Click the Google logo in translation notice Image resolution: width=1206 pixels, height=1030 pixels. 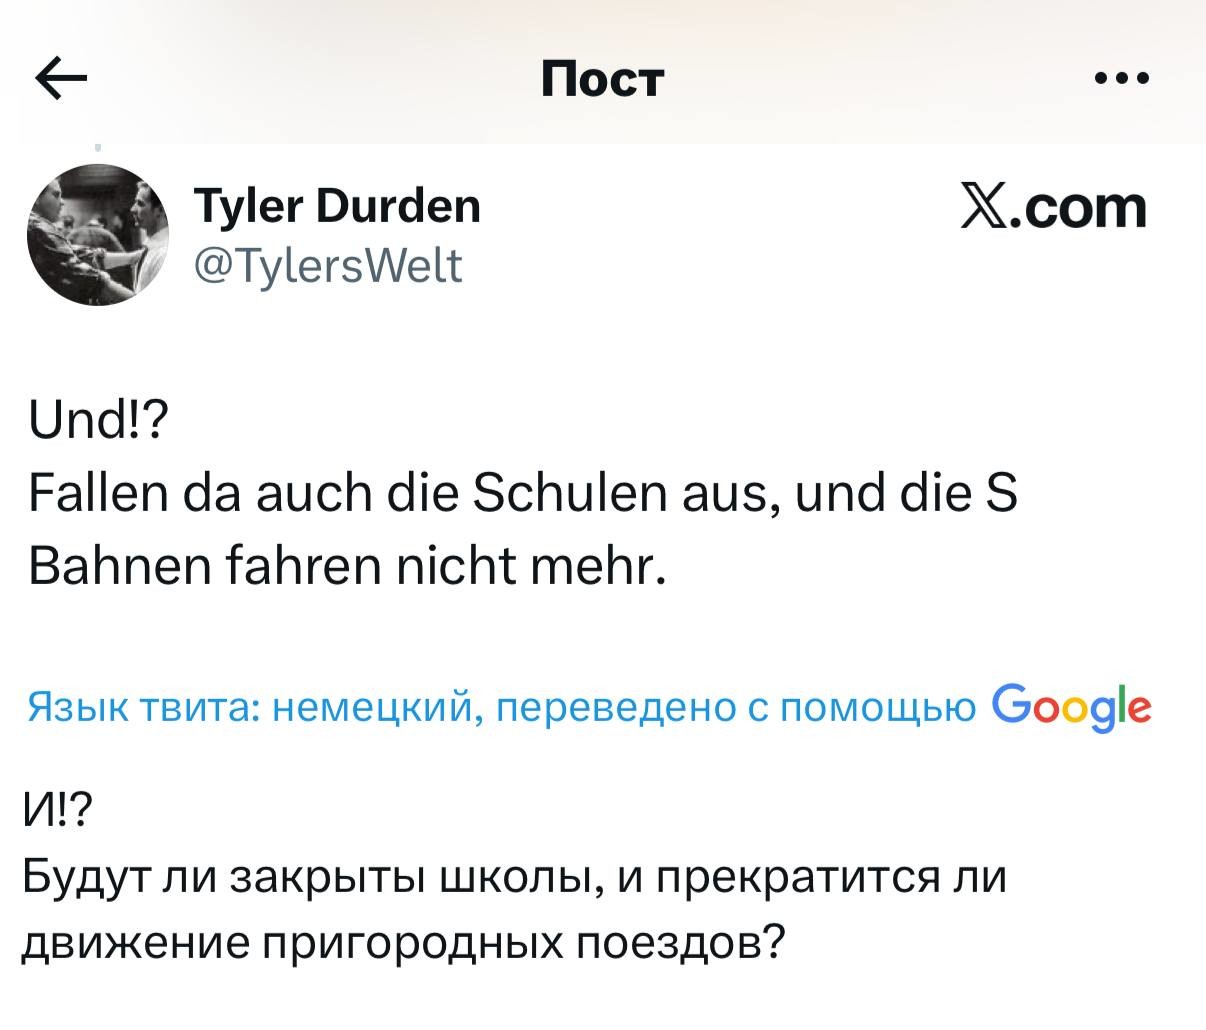tap(1071, 708)
